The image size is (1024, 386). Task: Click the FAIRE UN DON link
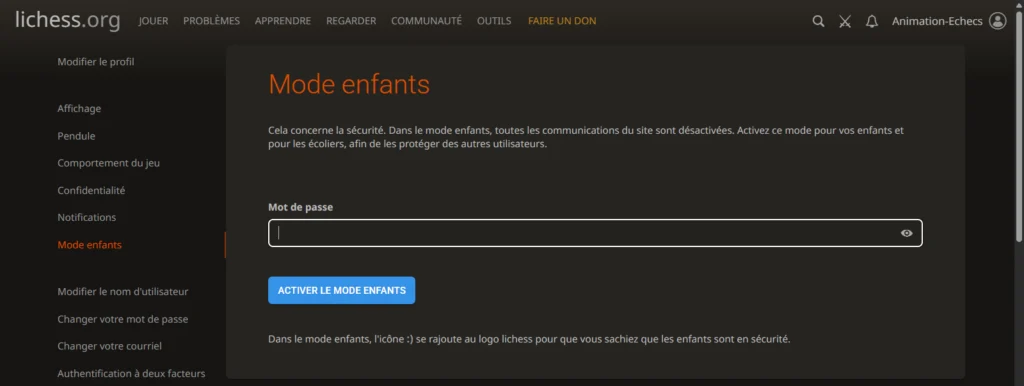click(562, 21)
